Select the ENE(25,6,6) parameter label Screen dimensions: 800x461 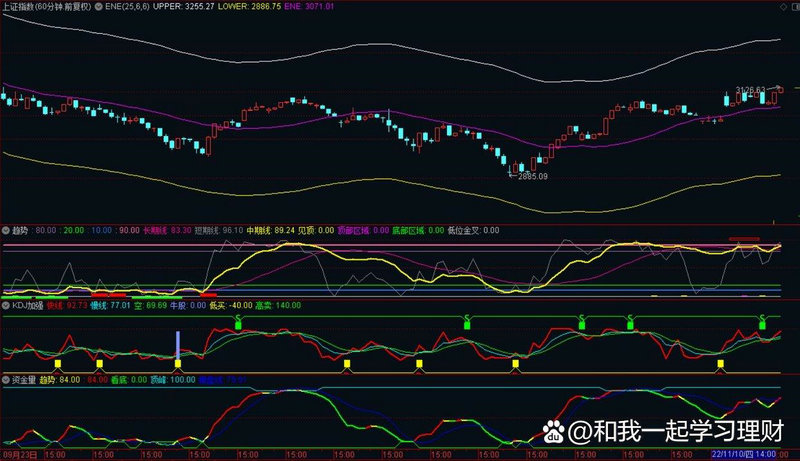point(127,7)
